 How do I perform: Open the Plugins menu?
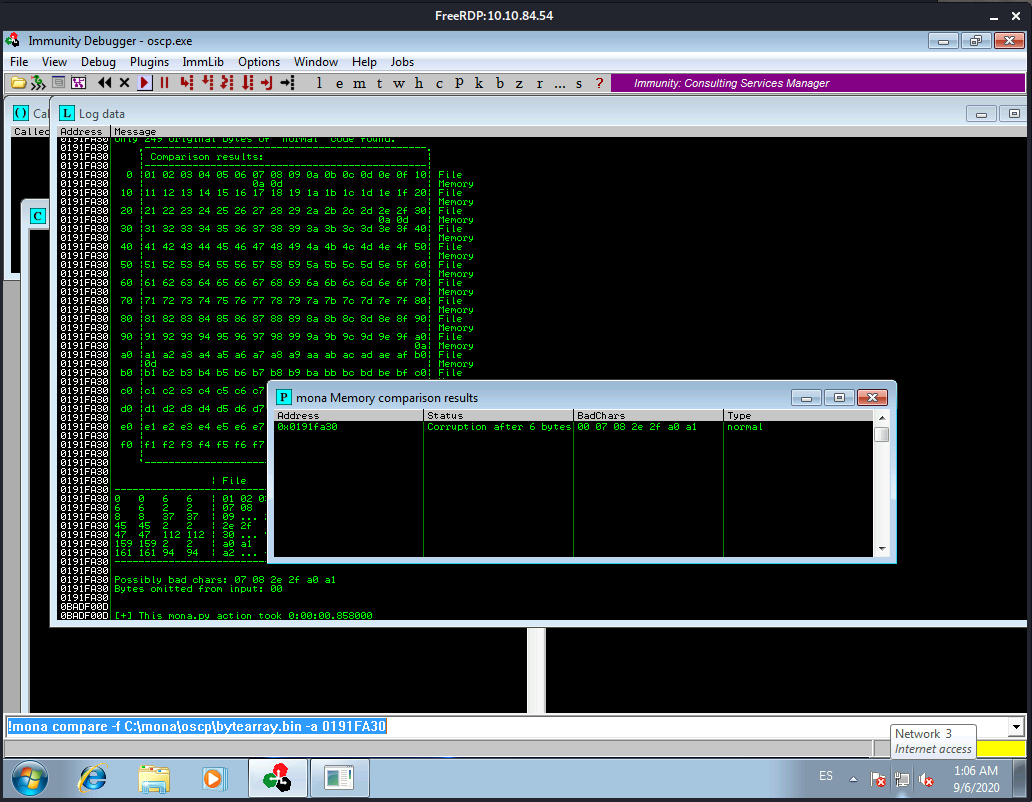point(149,62)
